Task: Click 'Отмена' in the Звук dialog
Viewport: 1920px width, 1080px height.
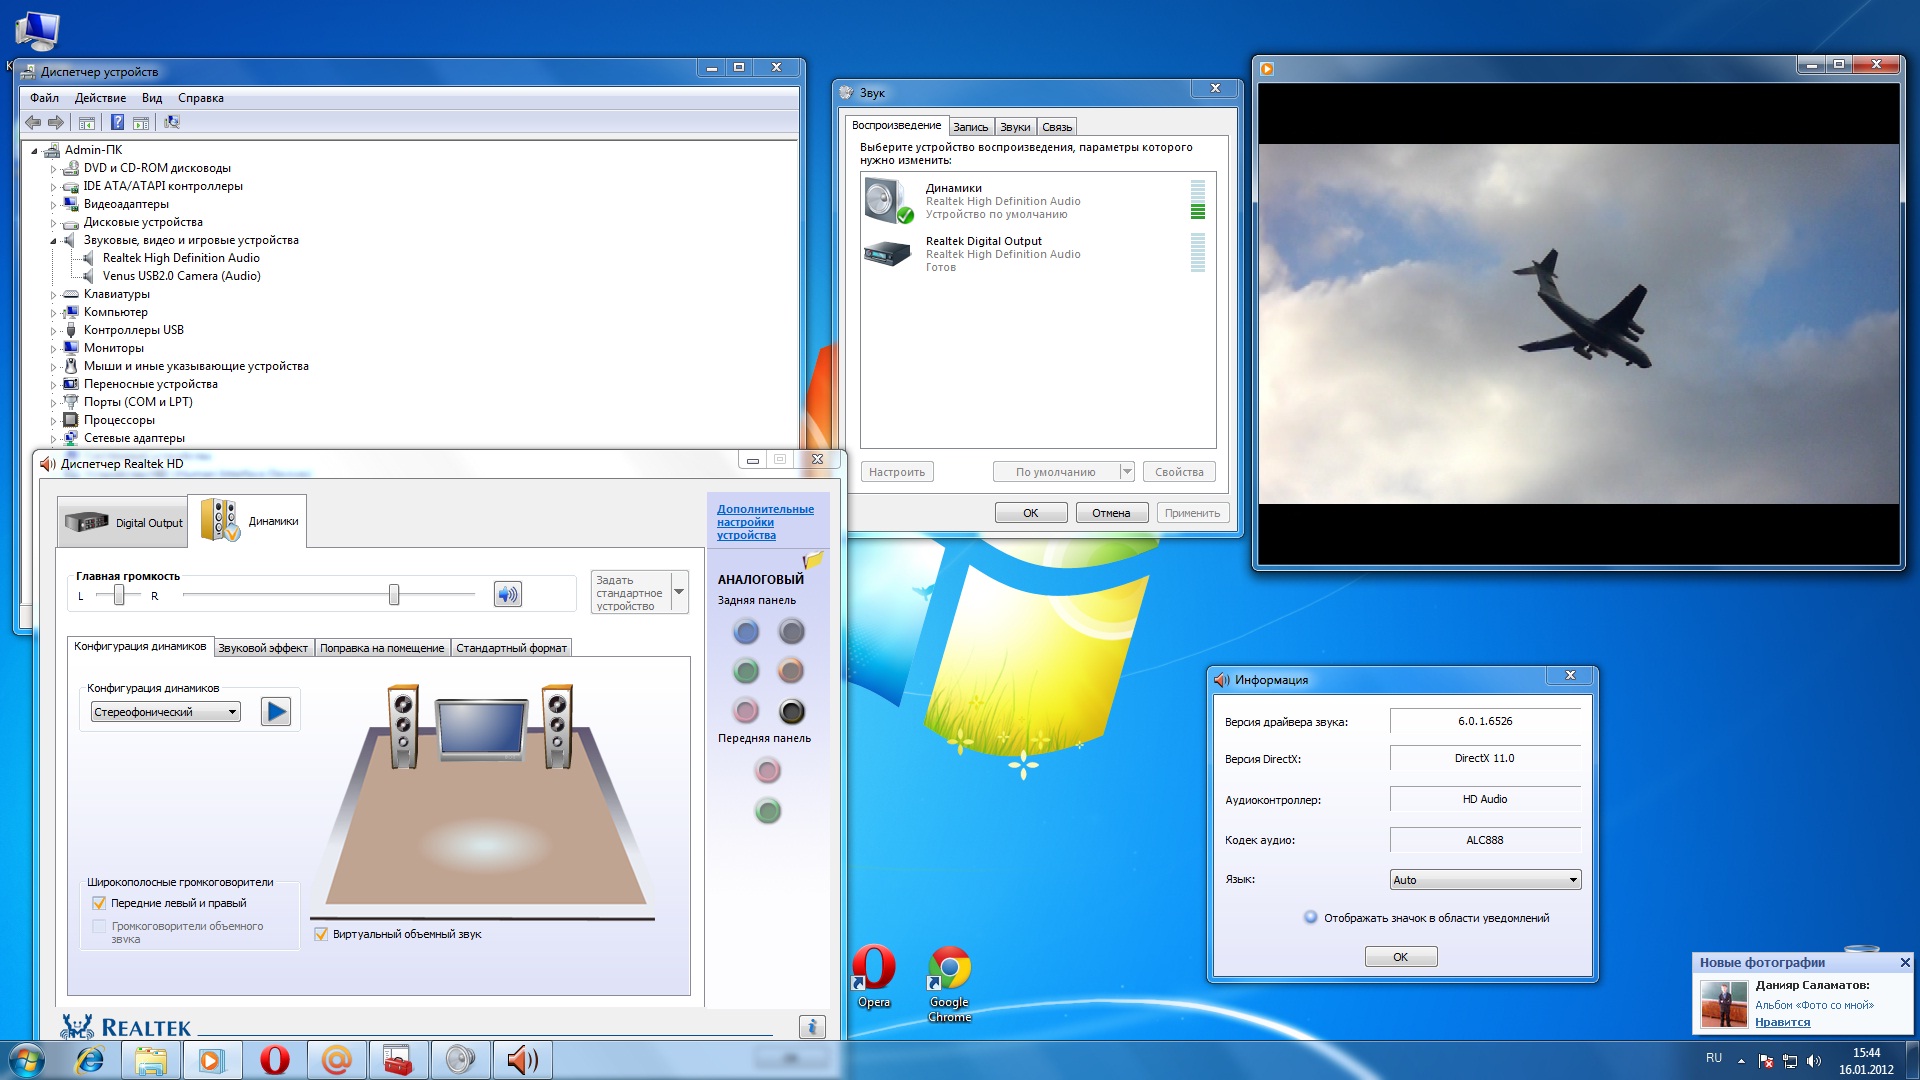Action: click(x=1111, y=513)
